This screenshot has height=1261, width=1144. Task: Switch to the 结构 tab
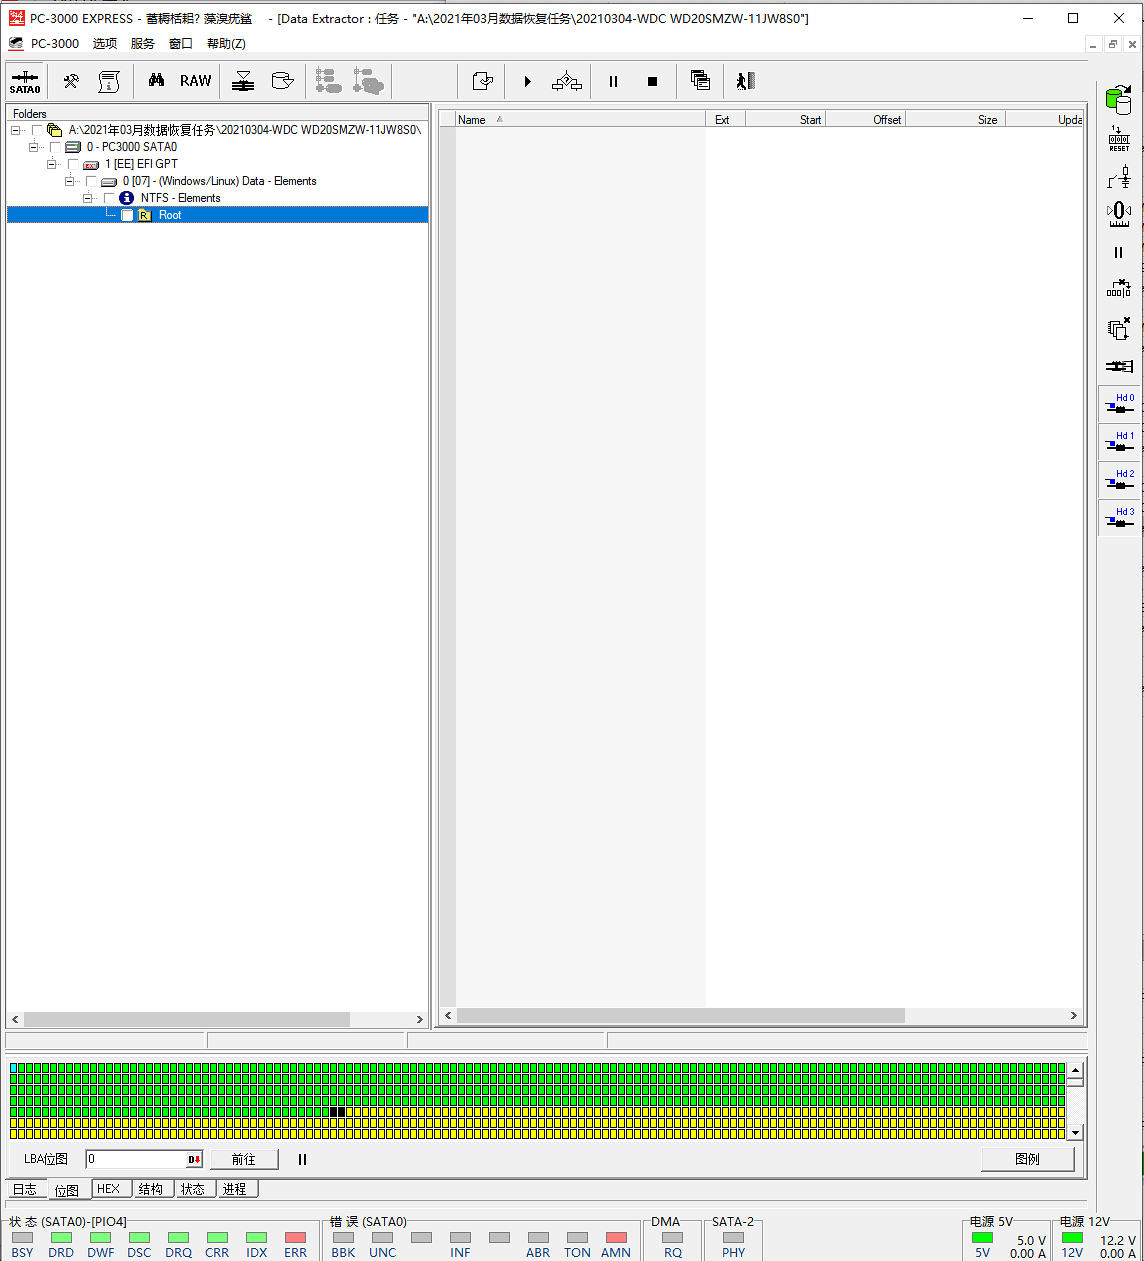(x=151, y=1189)
